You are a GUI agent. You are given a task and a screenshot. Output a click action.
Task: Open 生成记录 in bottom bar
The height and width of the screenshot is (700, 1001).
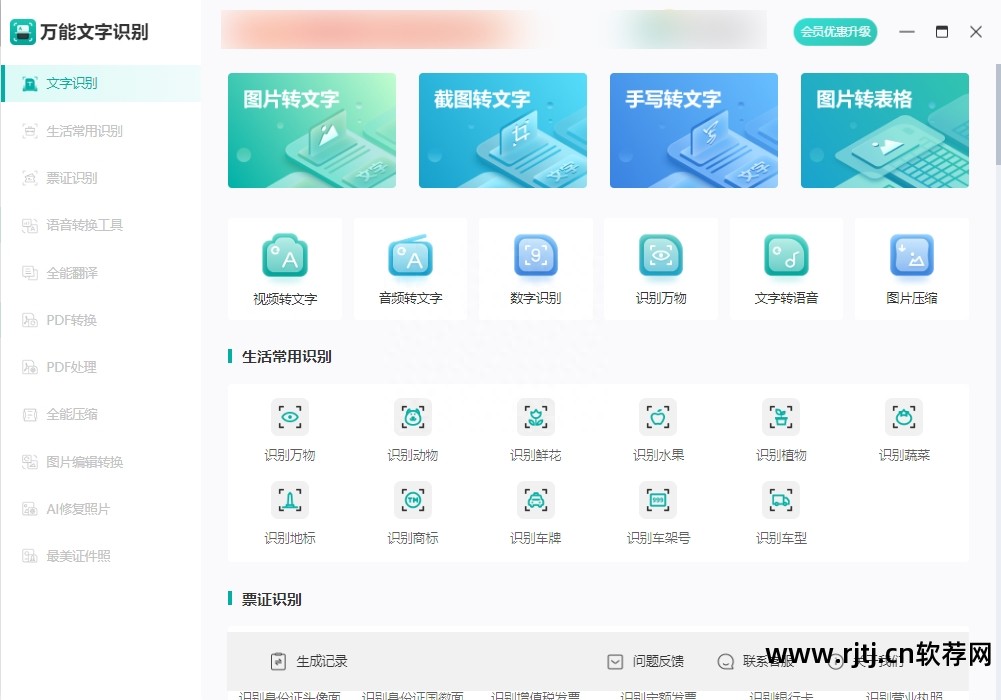pyautogui.click(x=309, y=661)
